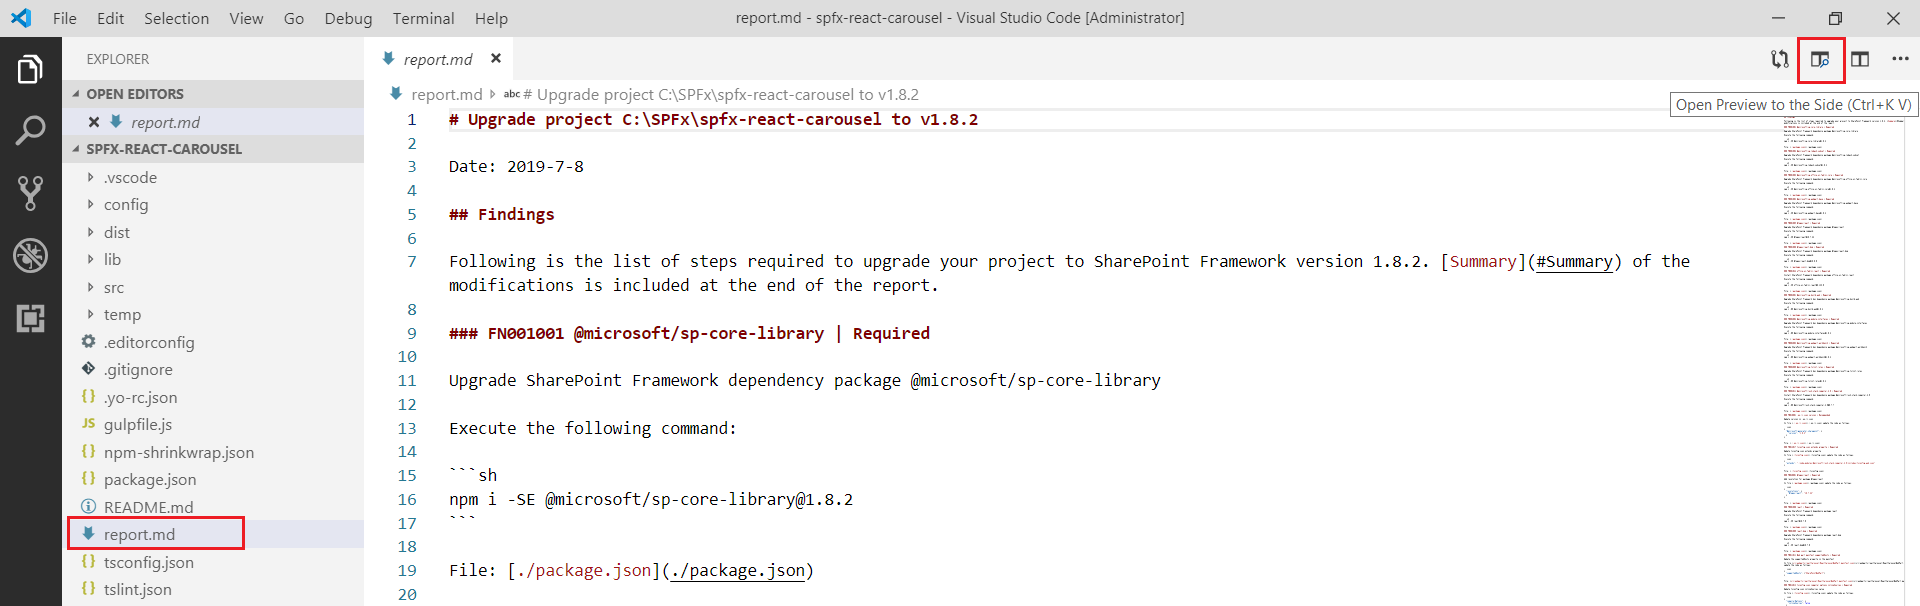Open the Source Control view
Viewport: 1920px width, 606px height.
coord(30,193)
